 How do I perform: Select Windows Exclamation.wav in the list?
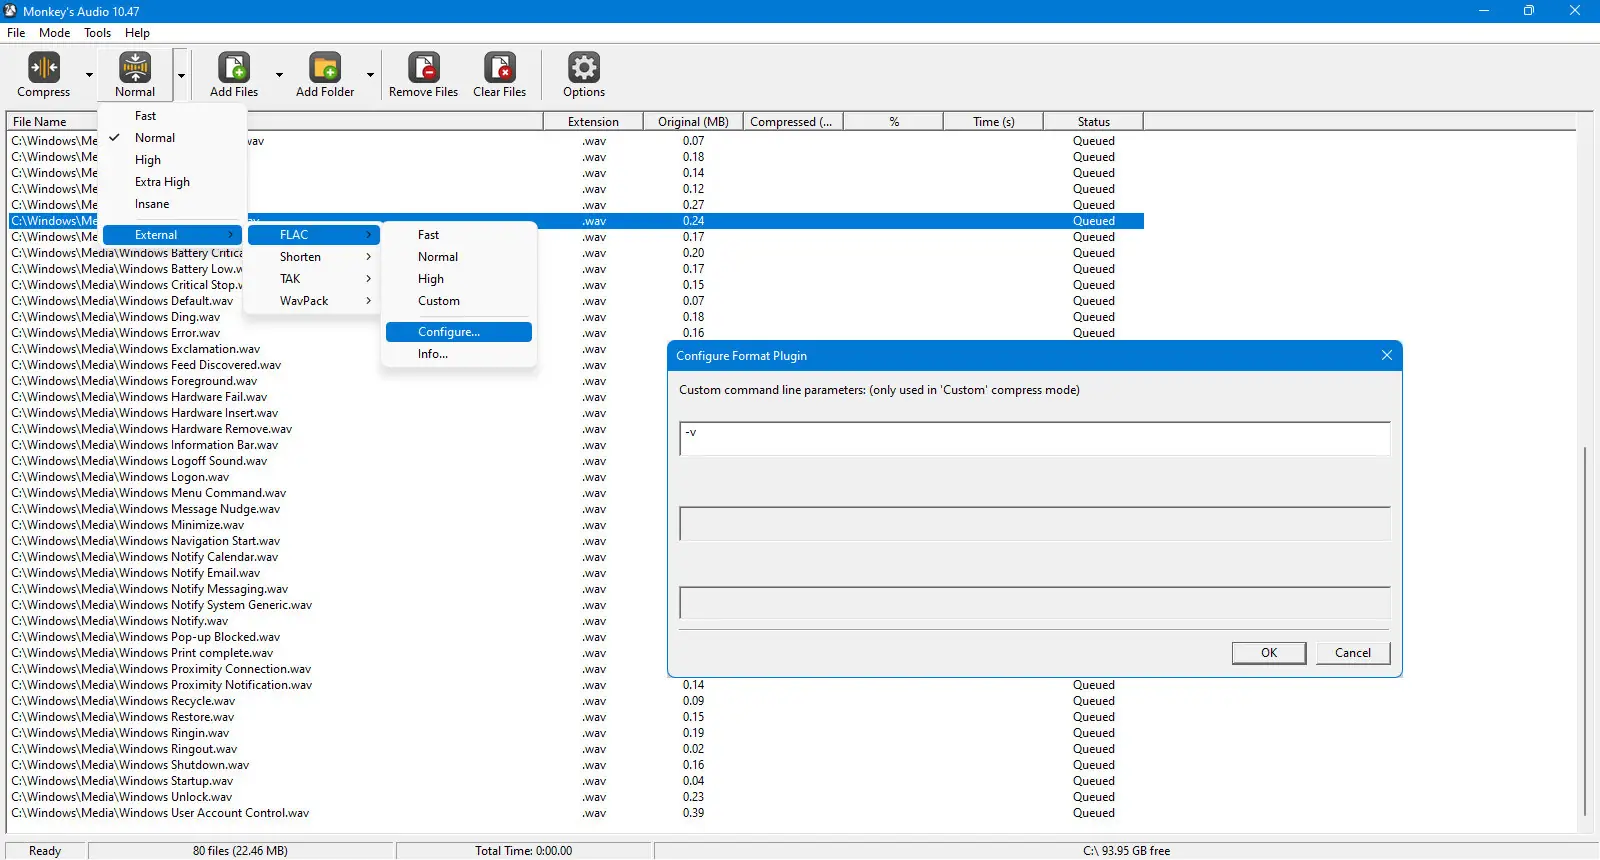pyautogui.click(x=136, y=349)
